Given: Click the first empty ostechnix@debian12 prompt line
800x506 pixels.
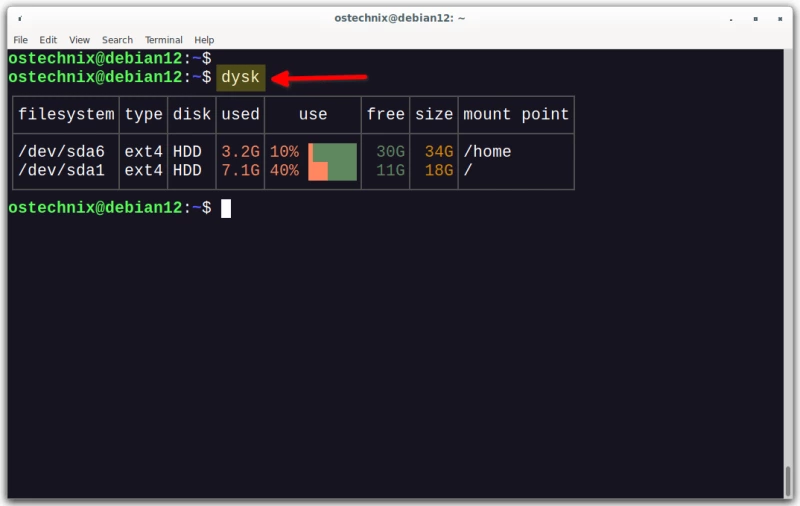Looking at the screenshot, I should coord(110,58).
